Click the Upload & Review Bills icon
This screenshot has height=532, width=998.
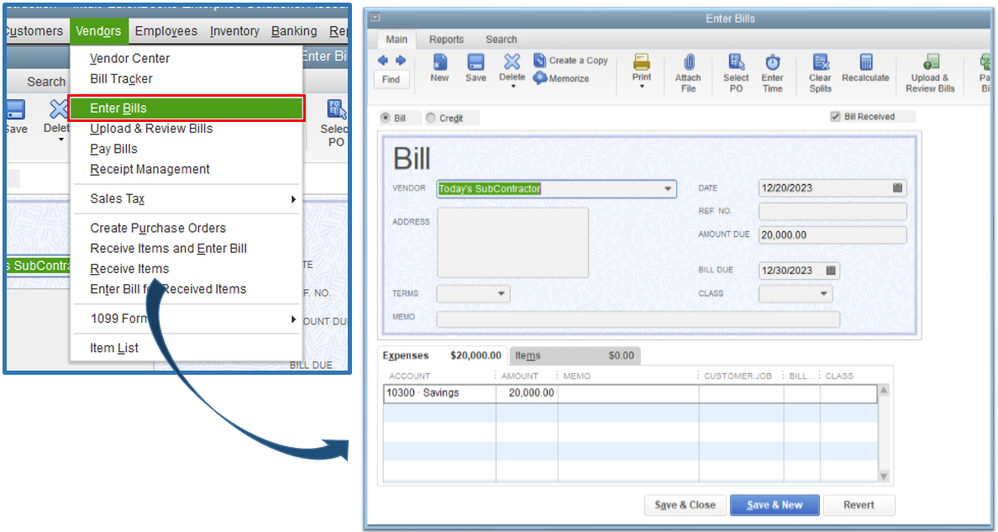(931, 62)
